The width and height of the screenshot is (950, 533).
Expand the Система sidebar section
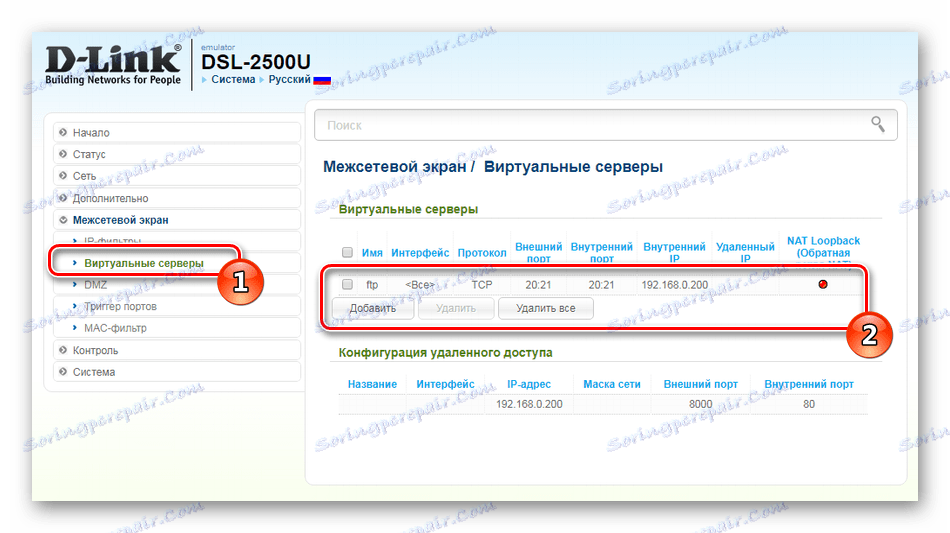tap(177, 372)
